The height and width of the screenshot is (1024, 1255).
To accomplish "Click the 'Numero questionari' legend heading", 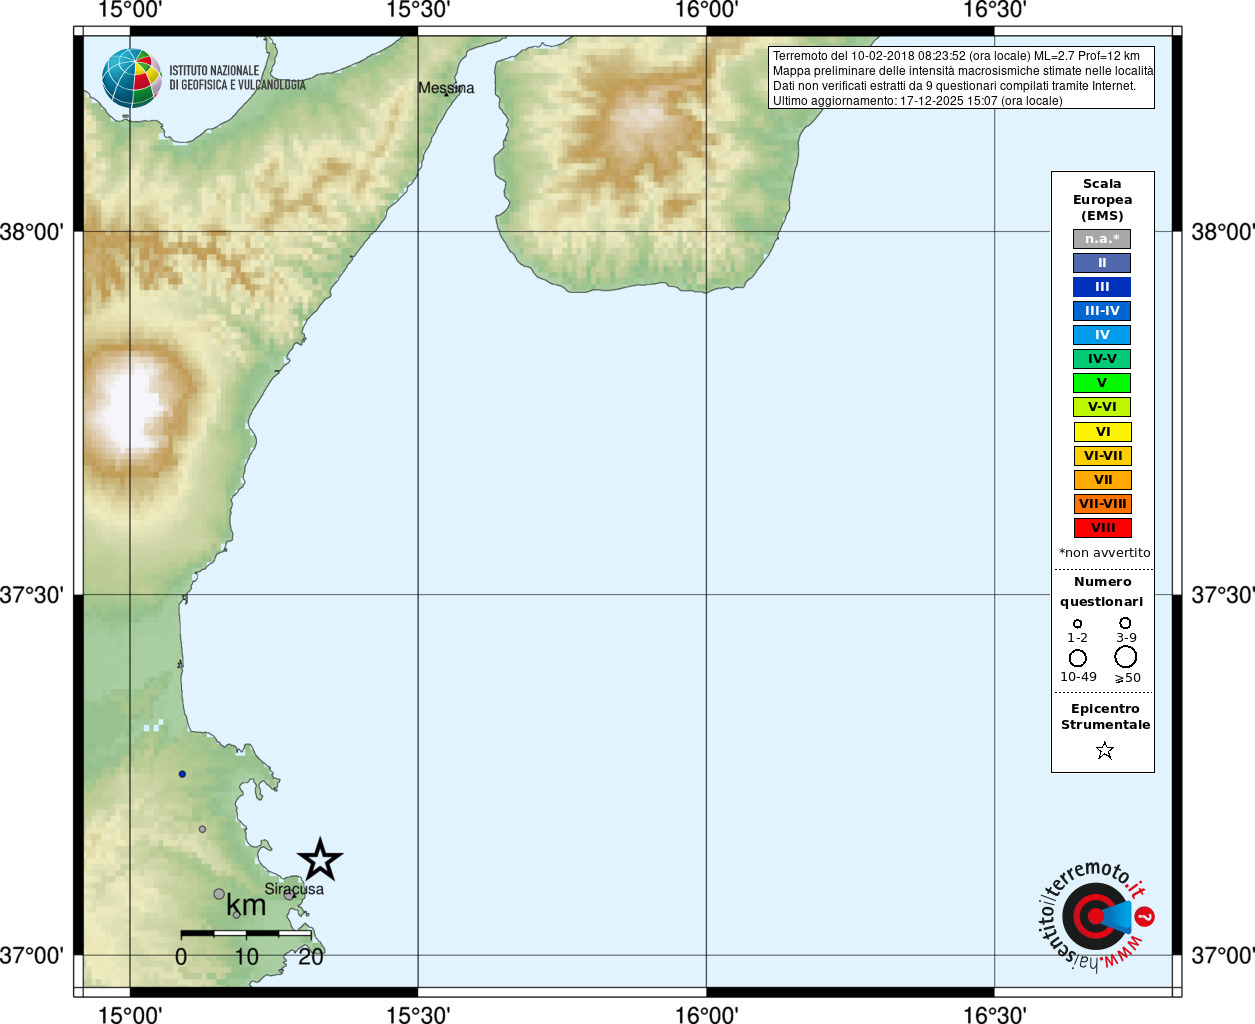I will click(1102, 591).
